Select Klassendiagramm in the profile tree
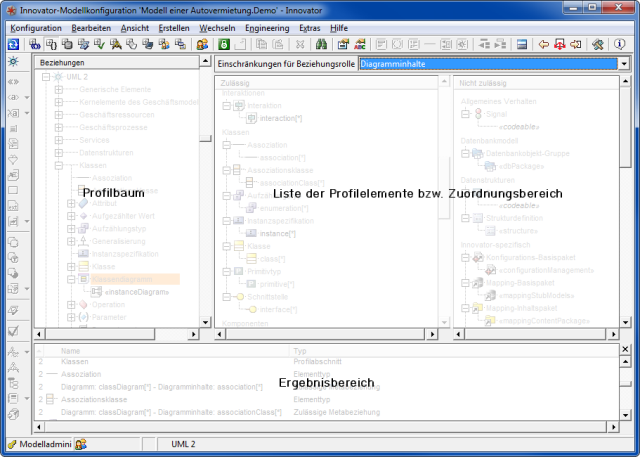640x457 pixels. pos(122,279)
